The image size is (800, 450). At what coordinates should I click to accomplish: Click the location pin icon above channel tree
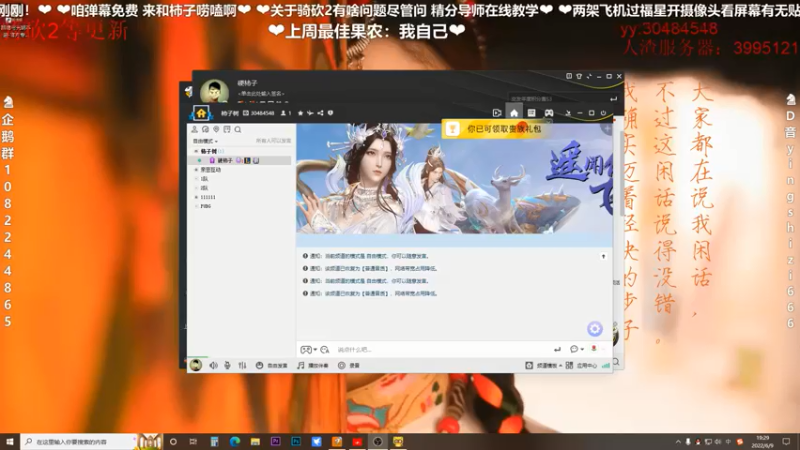[216, 130]
